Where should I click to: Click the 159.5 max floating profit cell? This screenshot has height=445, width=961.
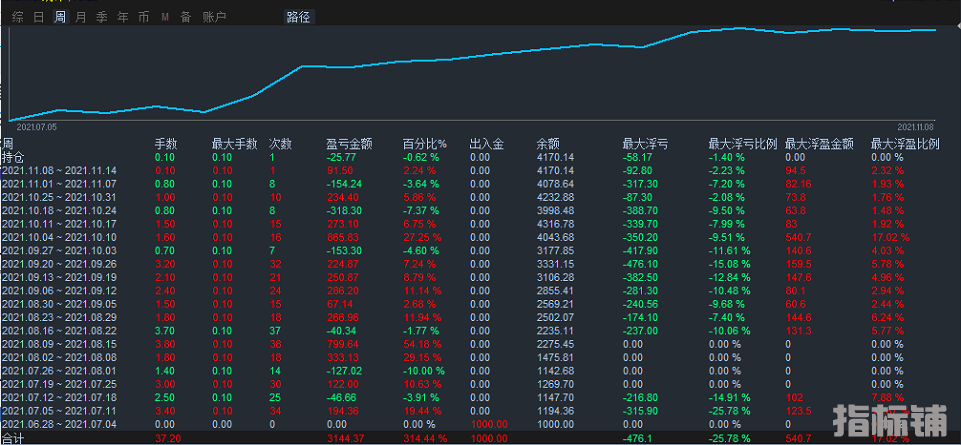point(797,264)
